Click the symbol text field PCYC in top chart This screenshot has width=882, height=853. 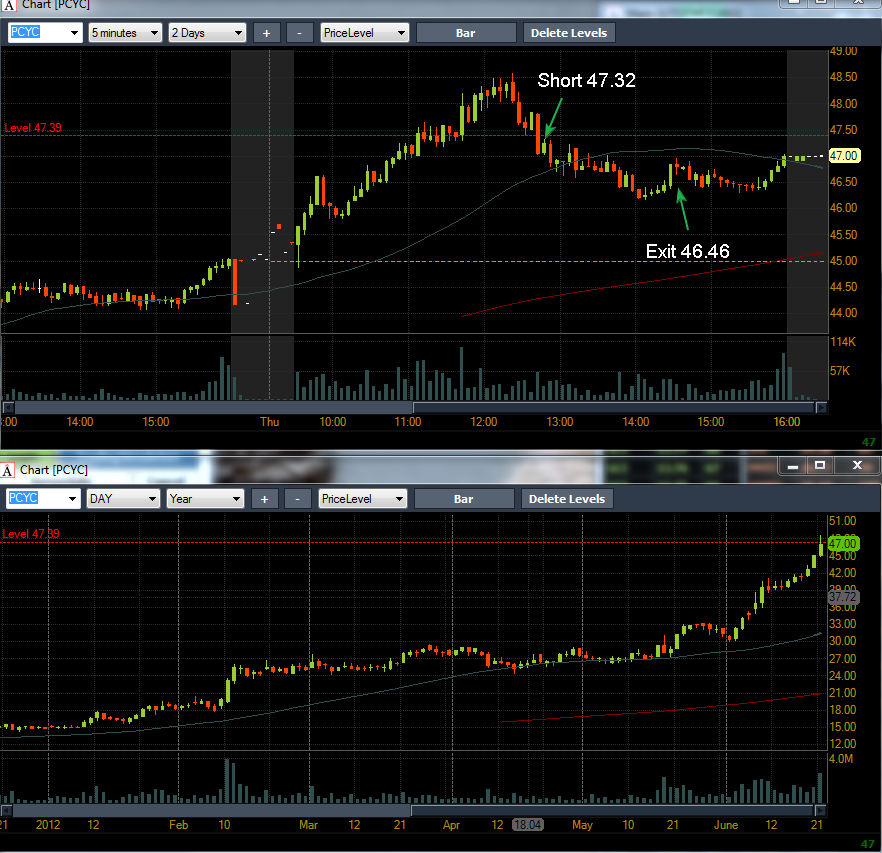[x=38, y=33]
